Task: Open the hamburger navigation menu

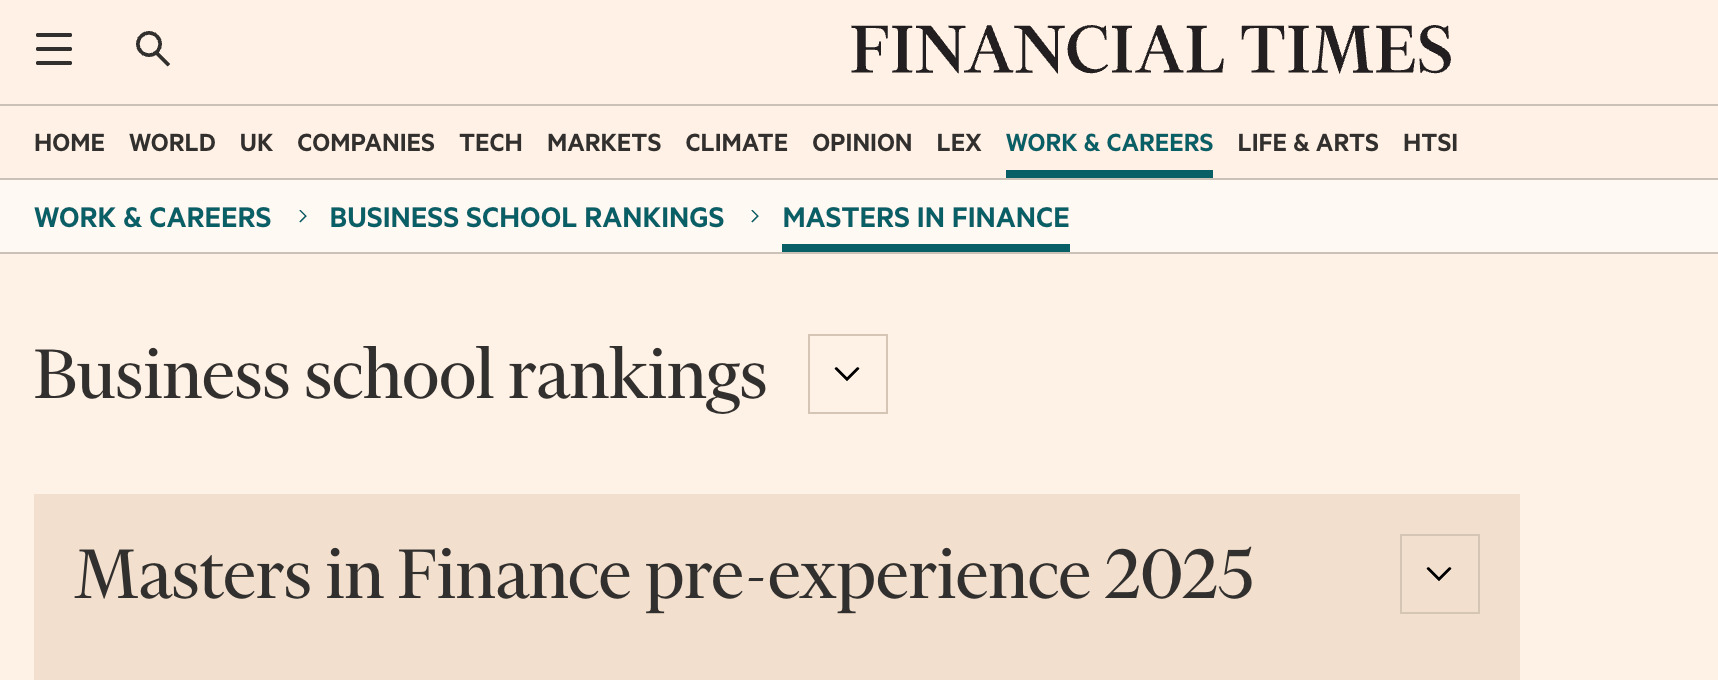Action: coord(54,50)
